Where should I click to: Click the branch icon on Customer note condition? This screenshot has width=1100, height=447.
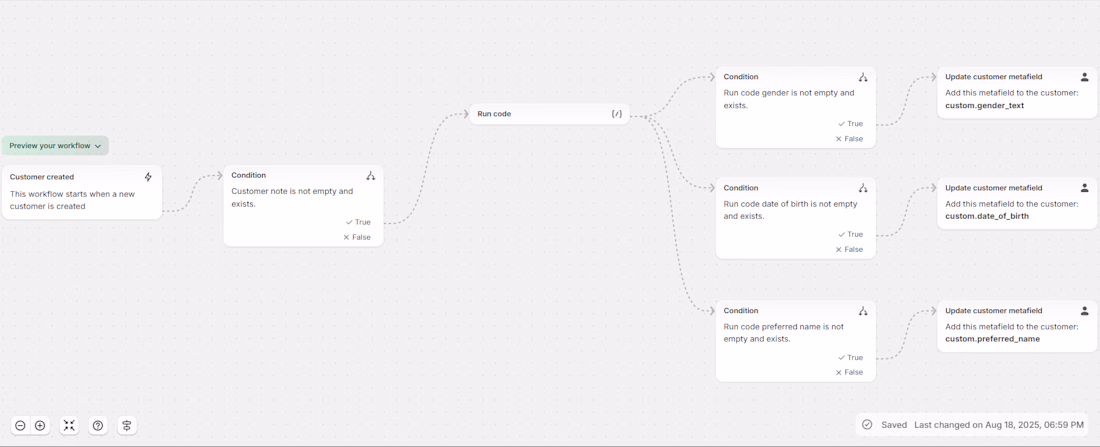coord(370,176)
